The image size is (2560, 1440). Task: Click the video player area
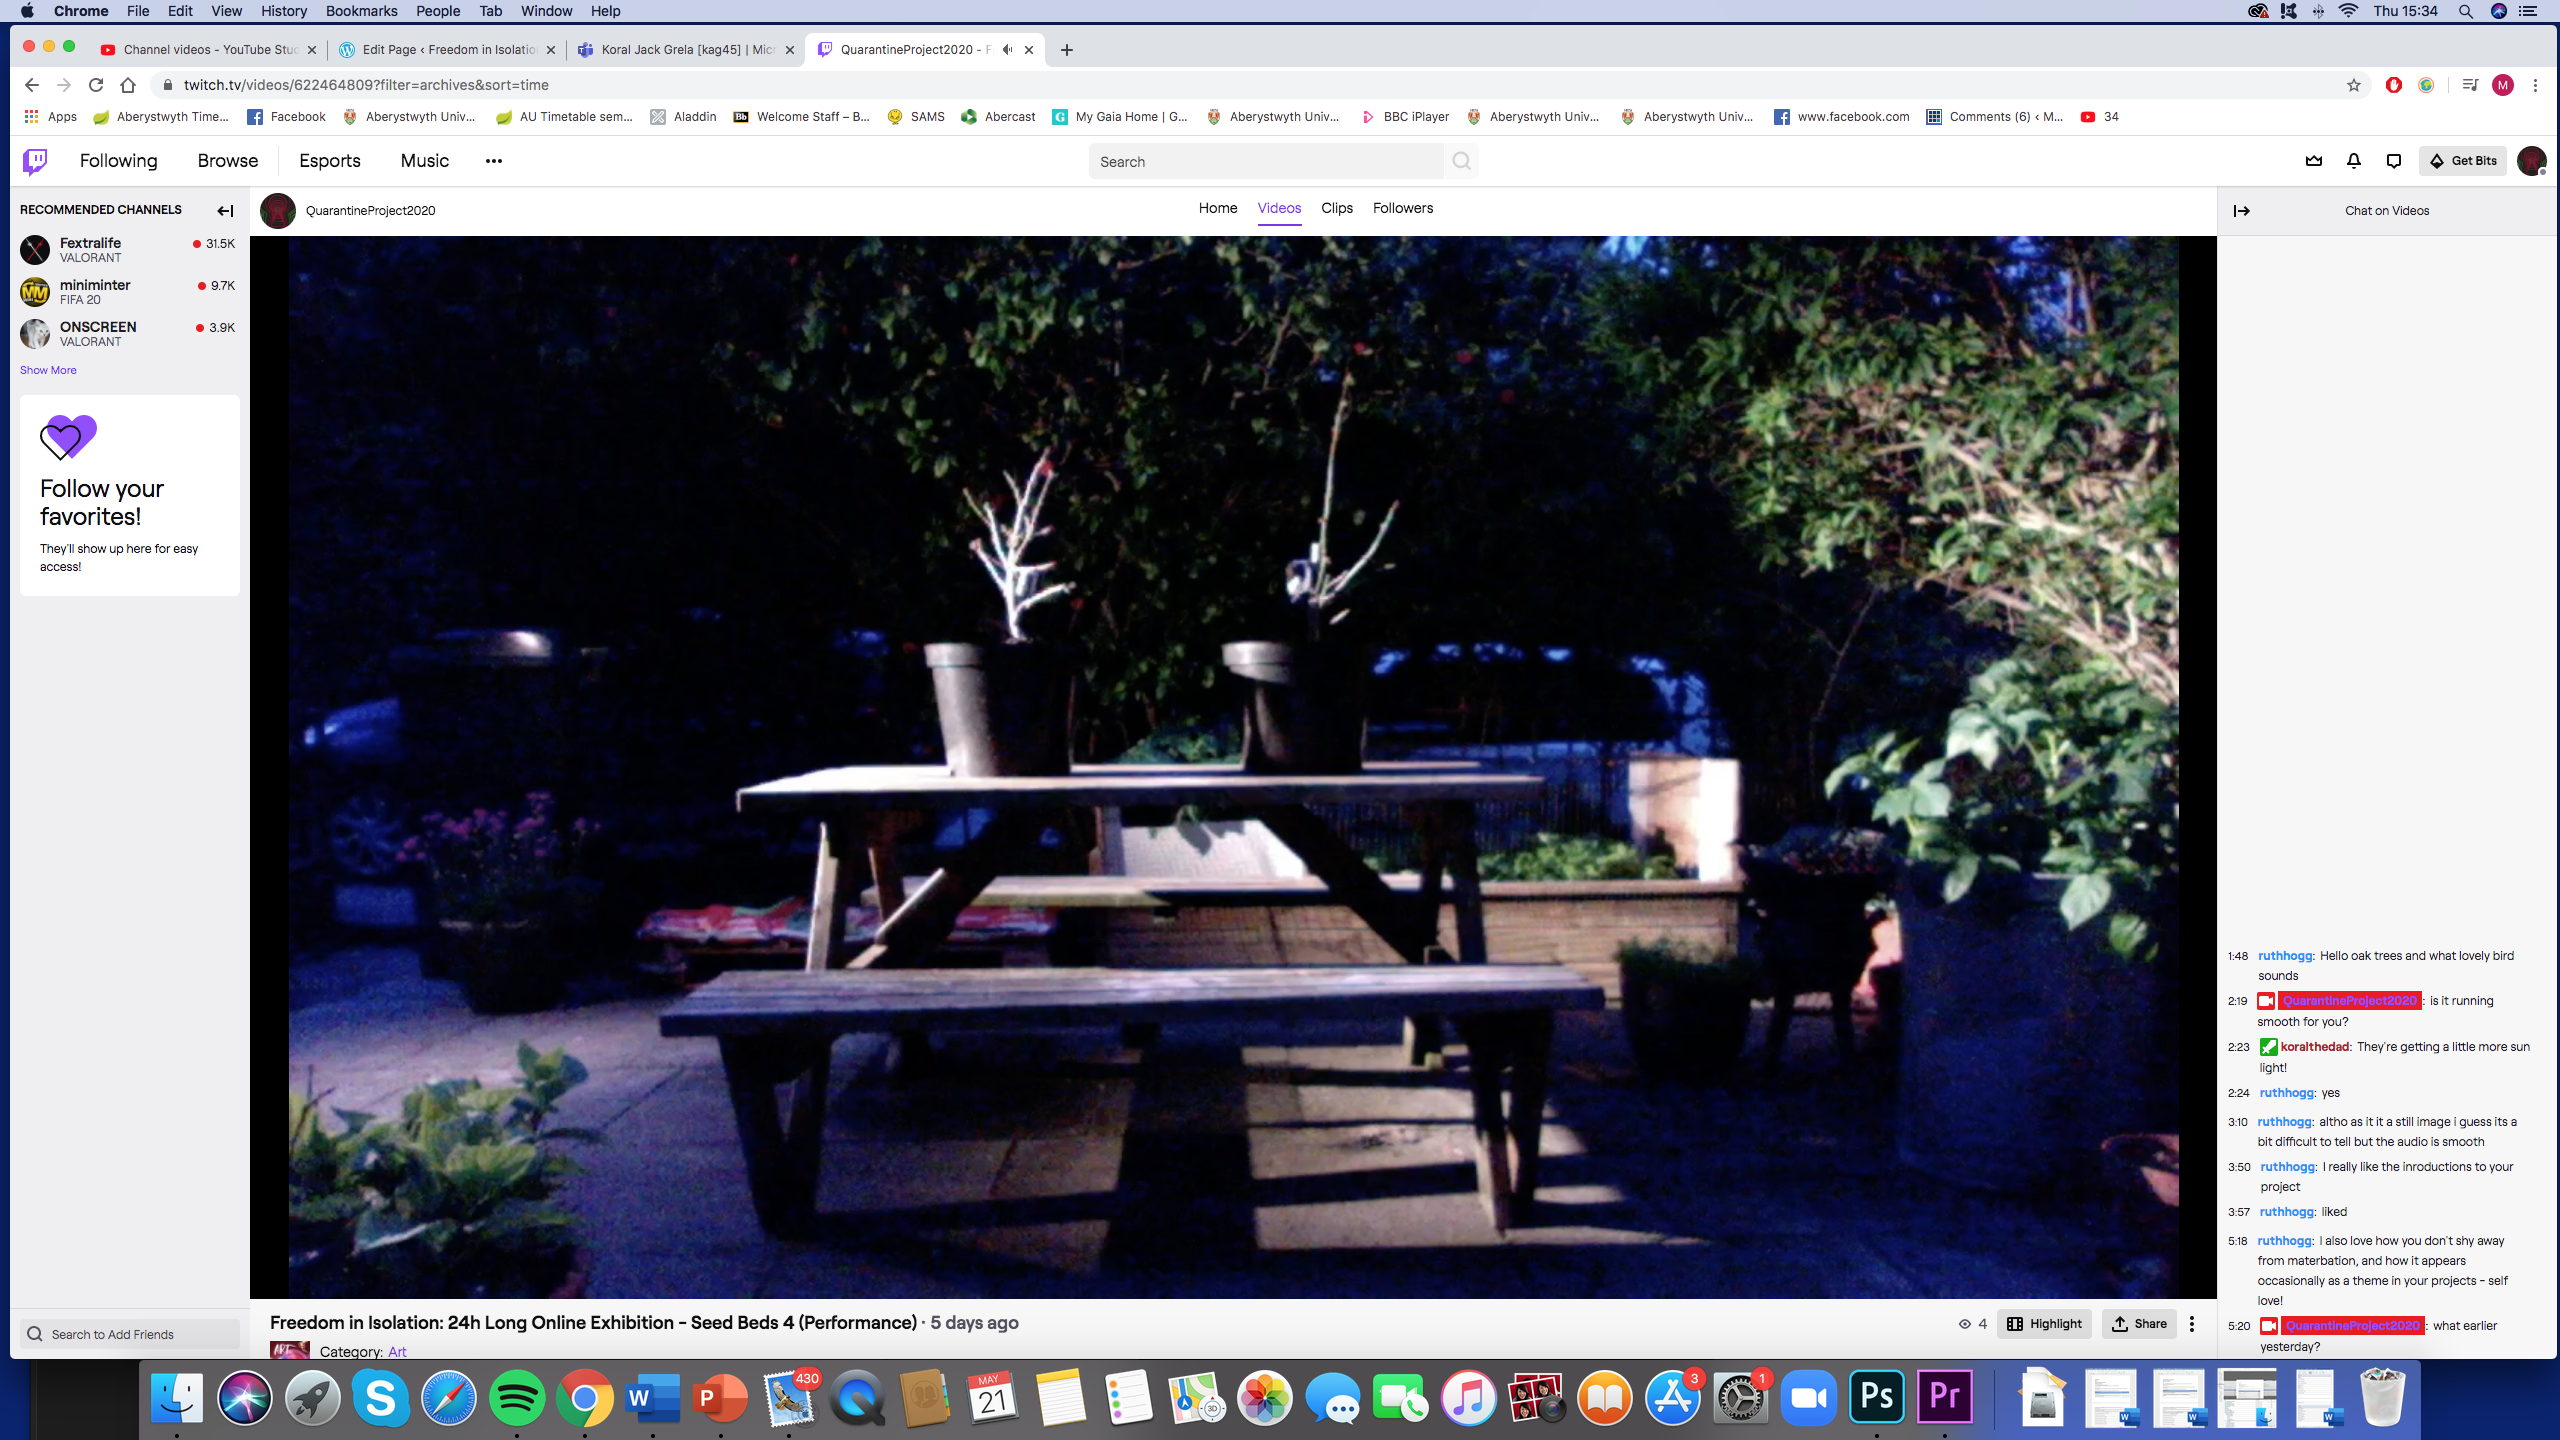[1233, 767]
